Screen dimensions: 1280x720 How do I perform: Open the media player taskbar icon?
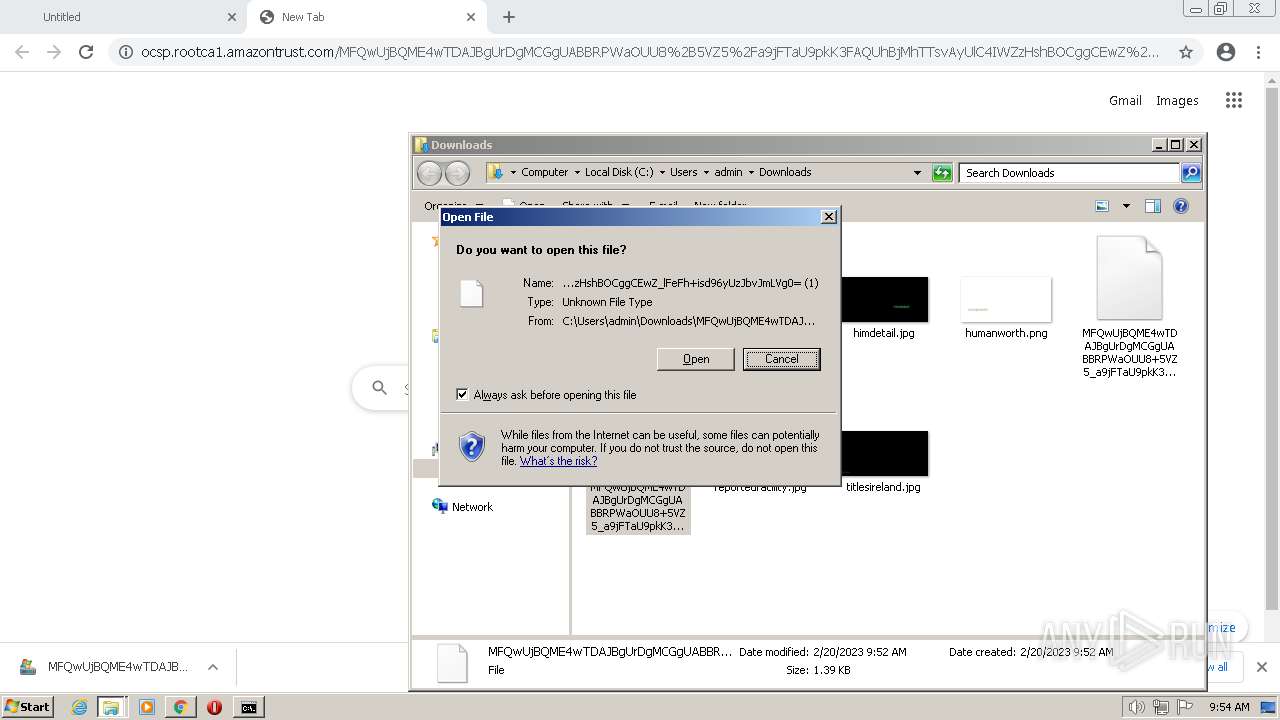[147, 707]
